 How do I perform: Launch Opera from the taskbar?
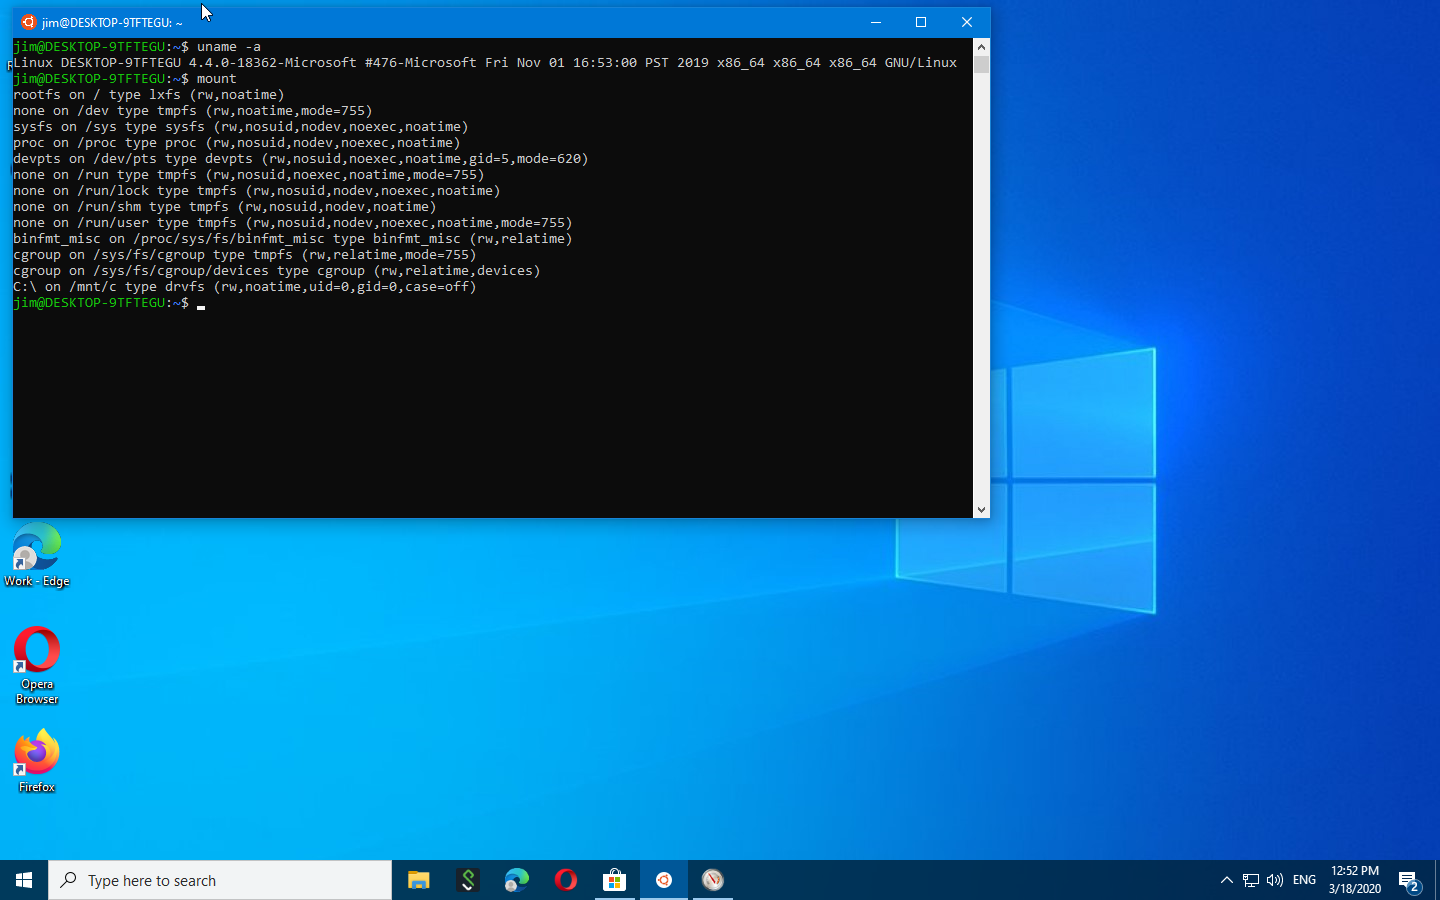pyautogui.click(x=565, y=880)
